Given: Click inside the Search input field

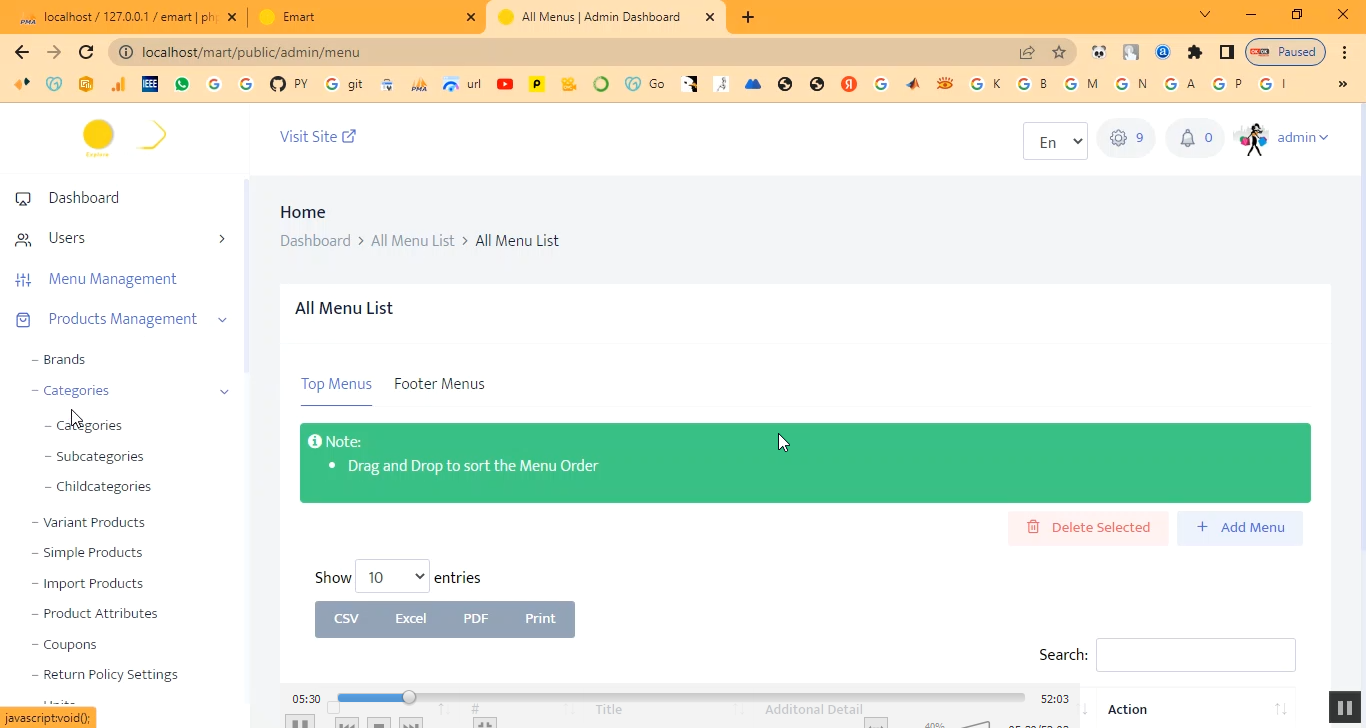Looking at the screenshot, I should click(1196, 655).
